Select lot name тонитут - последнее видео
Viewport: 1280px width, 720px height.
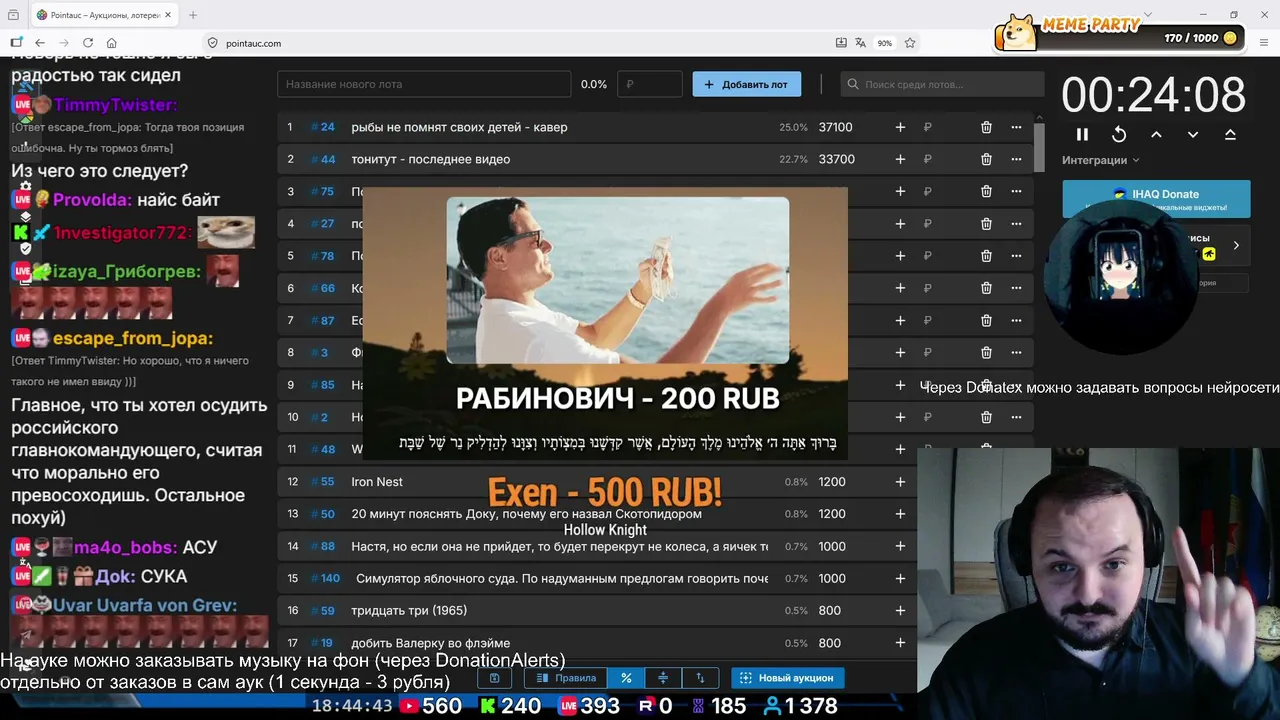pos(431,159)
